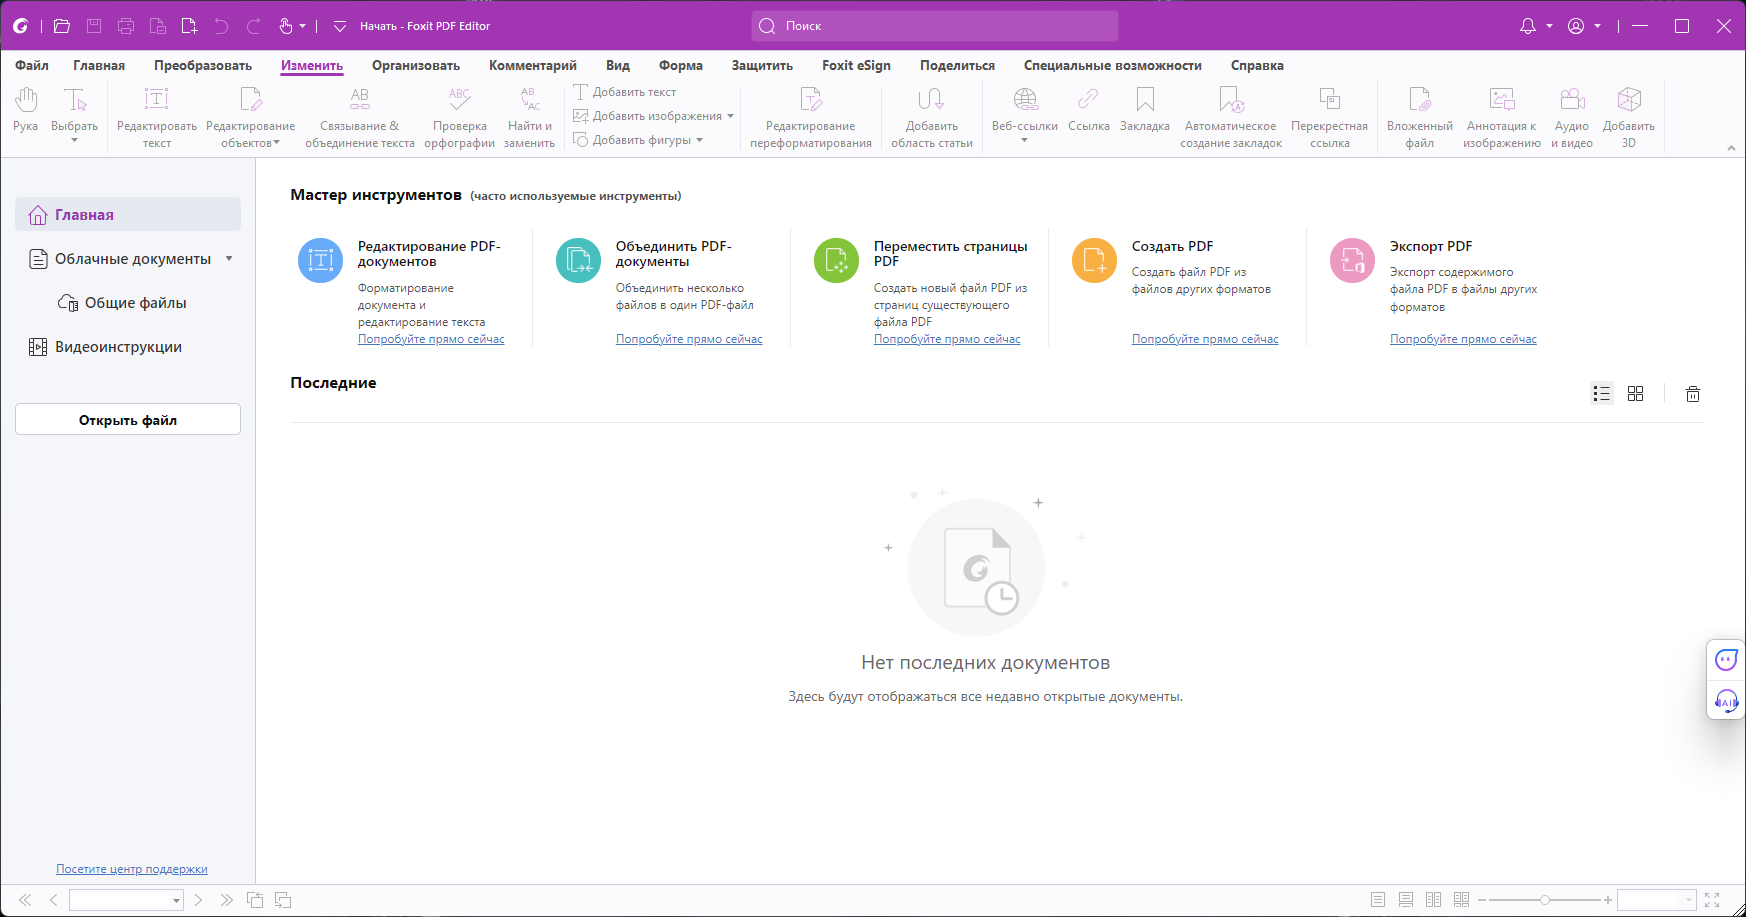This screenshot has height=917, width=1746.
Task: Click the Редактировать текст tool
Action: [x=157, y=117]
